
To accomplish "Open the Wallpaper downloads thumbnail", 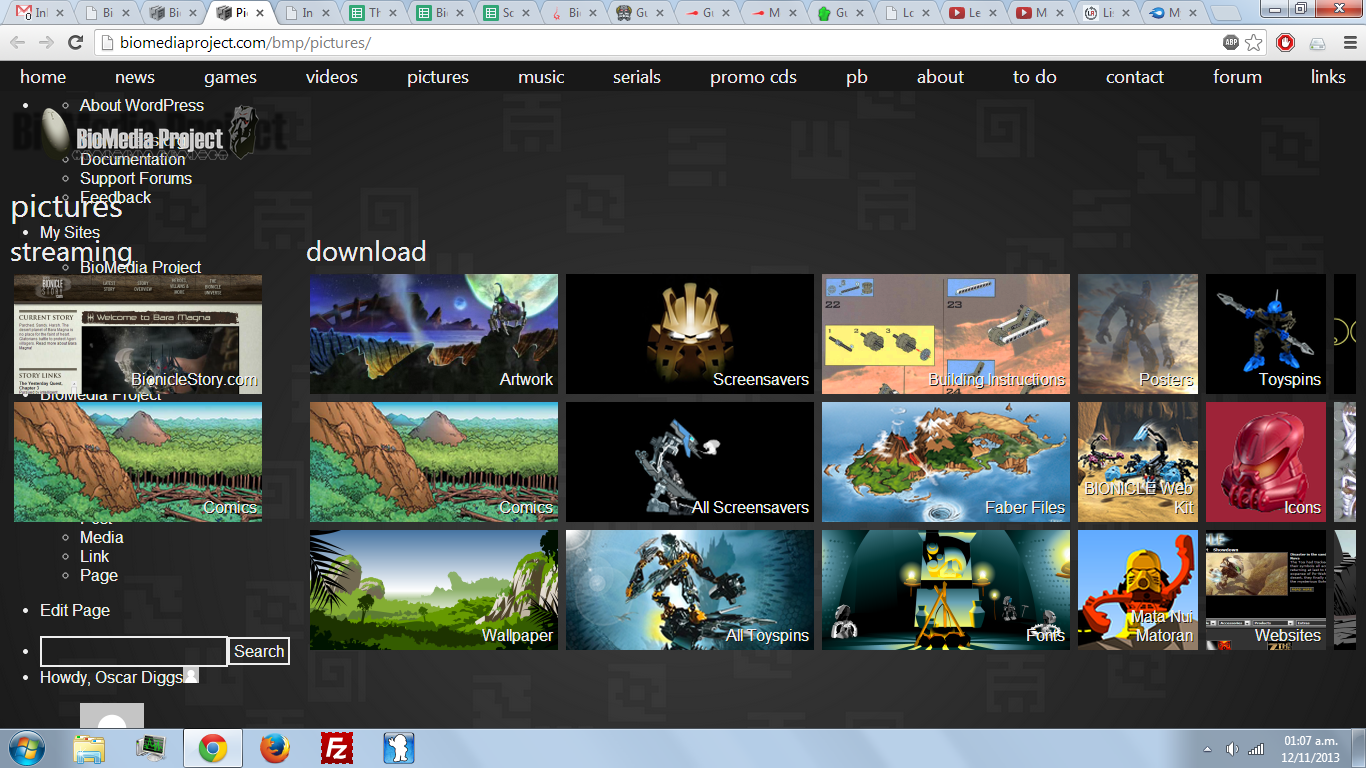I will [x=433, y=590].
